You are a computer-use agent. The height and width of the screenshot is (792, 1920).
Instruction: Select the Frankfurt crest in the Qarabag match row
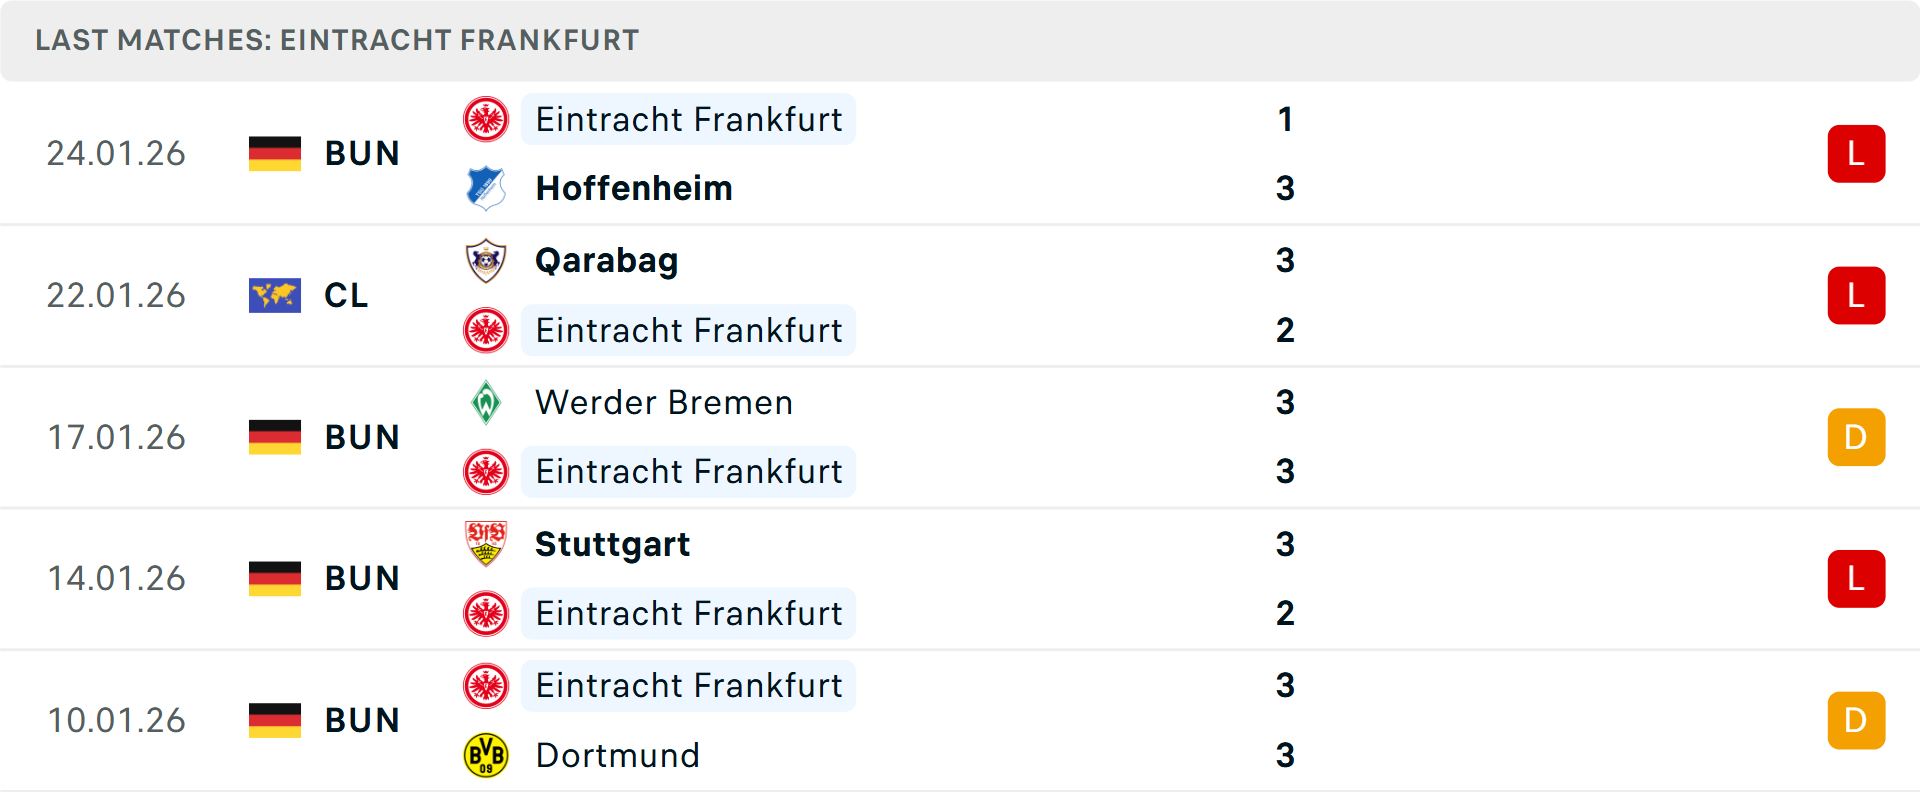pyautogui.click(x=486, y=330)
